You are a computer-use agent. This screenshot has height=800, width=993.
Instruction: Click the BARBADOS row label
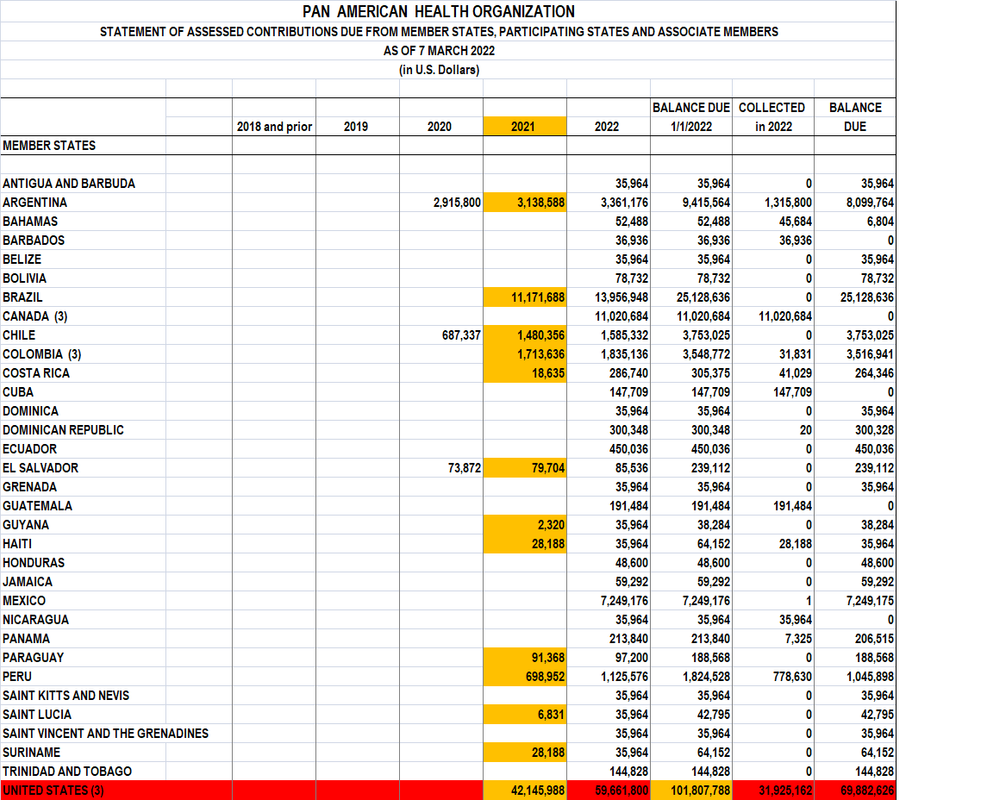click(34, 241)
